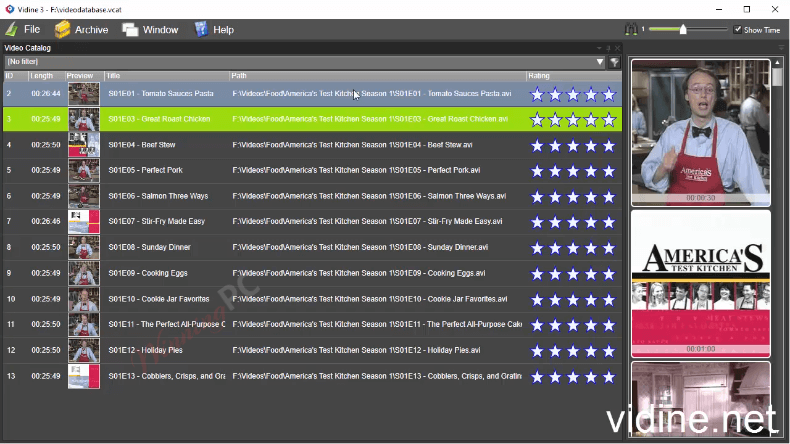Adjust the thumbnail interval slider
Viewport: 790px width, 444px height.
pos(683,29)
